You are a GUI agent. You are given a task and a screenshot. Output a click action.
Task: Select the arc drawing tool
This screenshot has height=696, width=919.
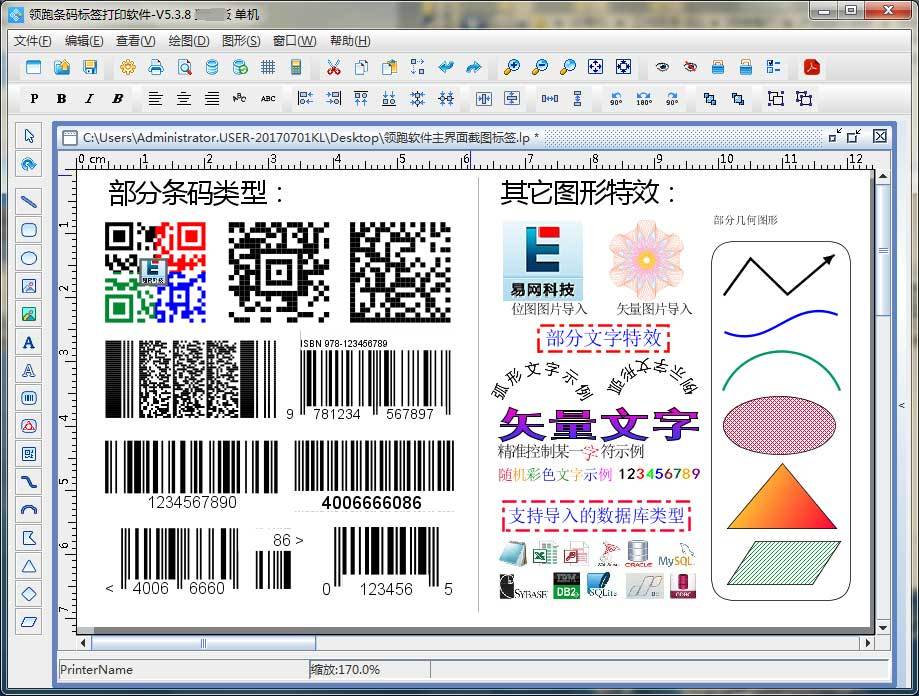click(x=29, y=510)
